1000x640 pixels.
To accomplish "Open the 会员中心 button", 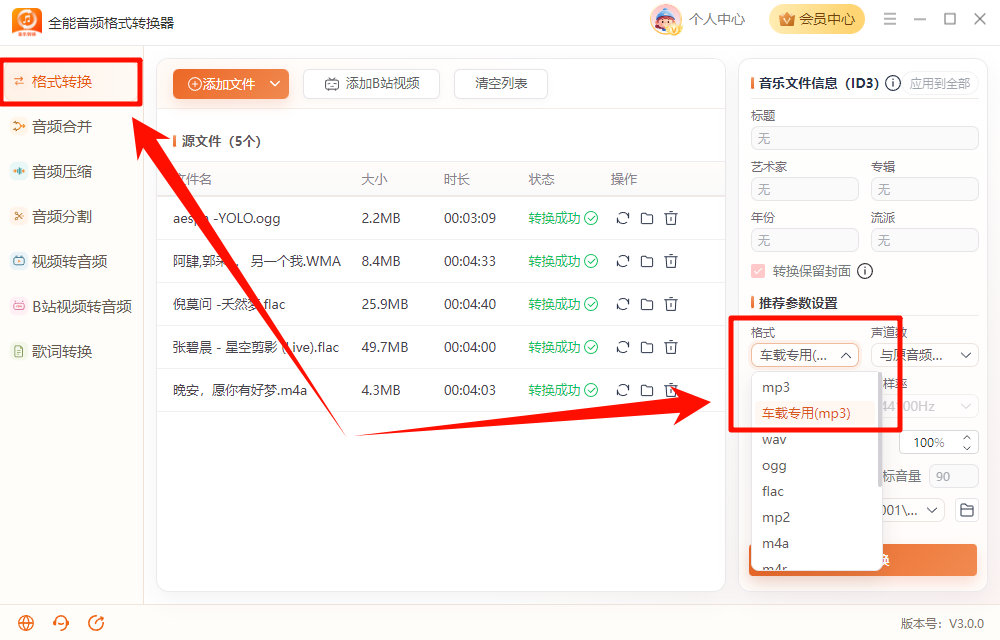I will [817, 19].
